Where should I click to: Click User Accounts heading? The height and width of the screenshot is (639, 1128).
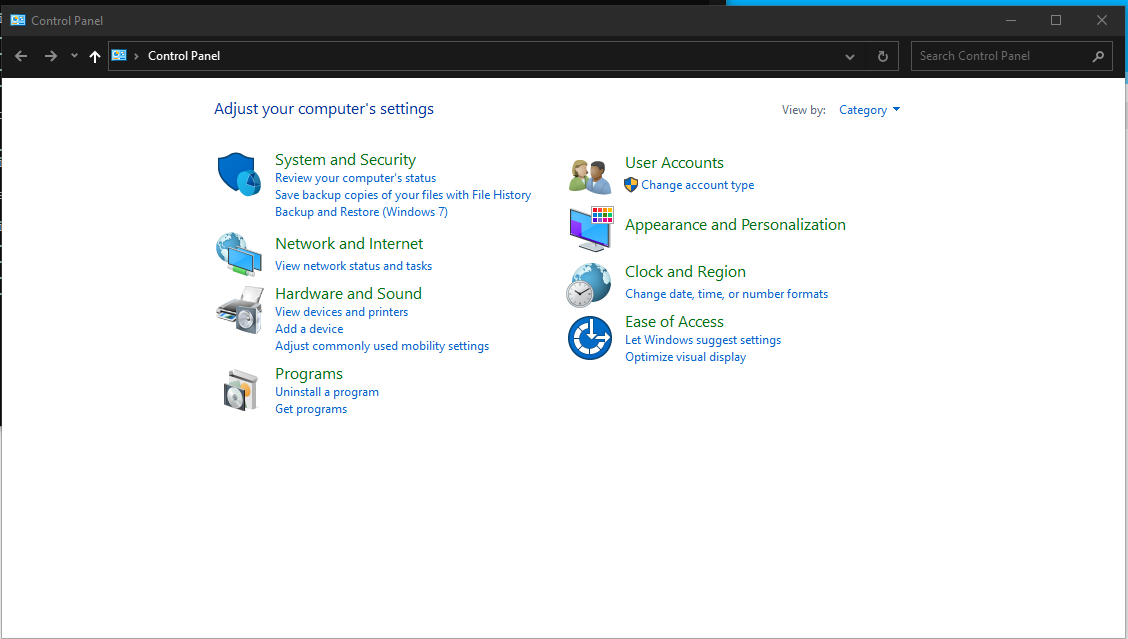(x=674, y=163)
